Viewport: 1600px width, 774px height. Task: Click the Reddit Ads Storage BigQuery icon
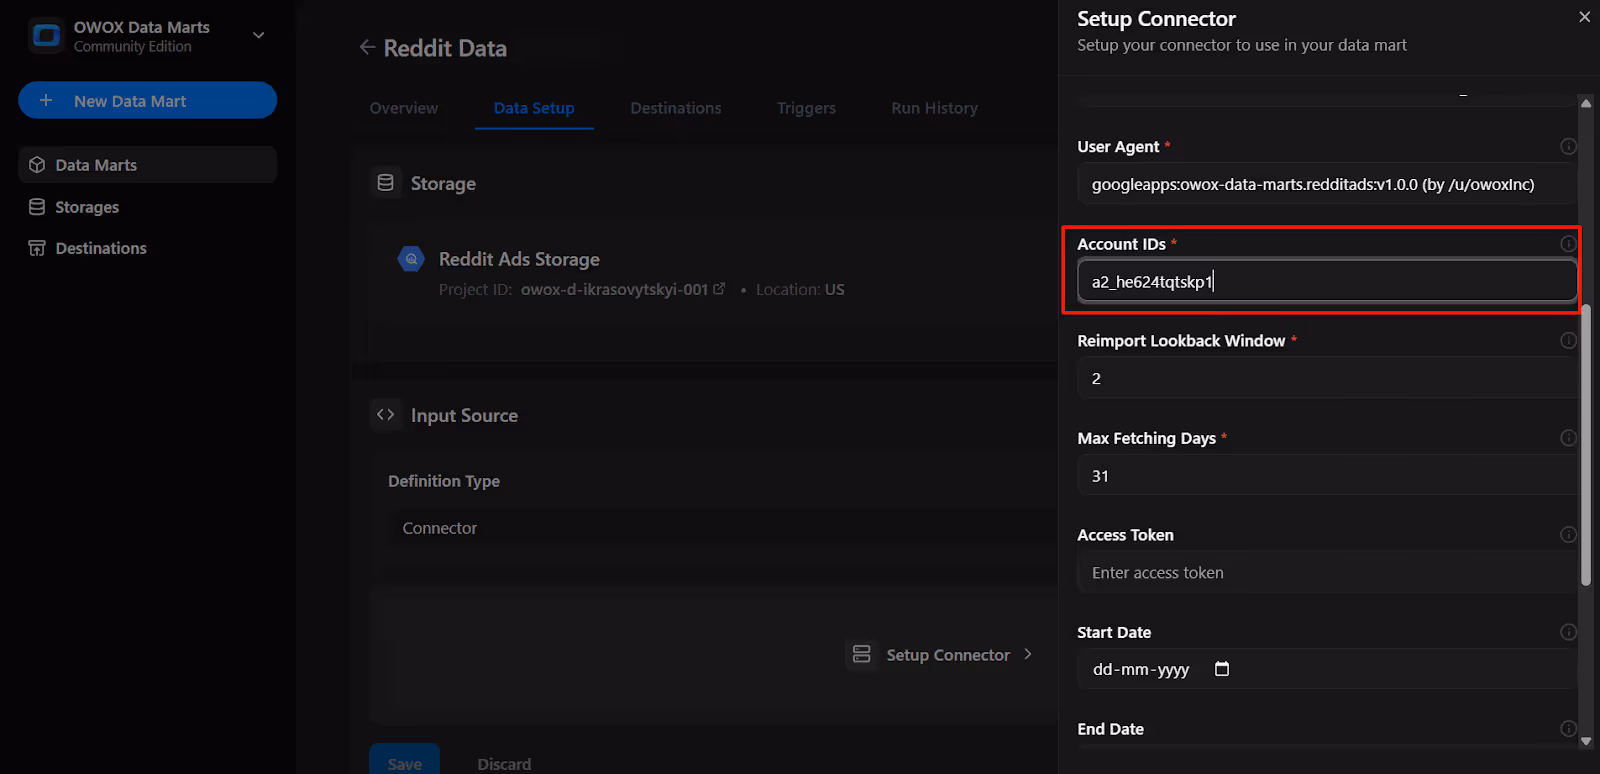[x=411, y=259]
